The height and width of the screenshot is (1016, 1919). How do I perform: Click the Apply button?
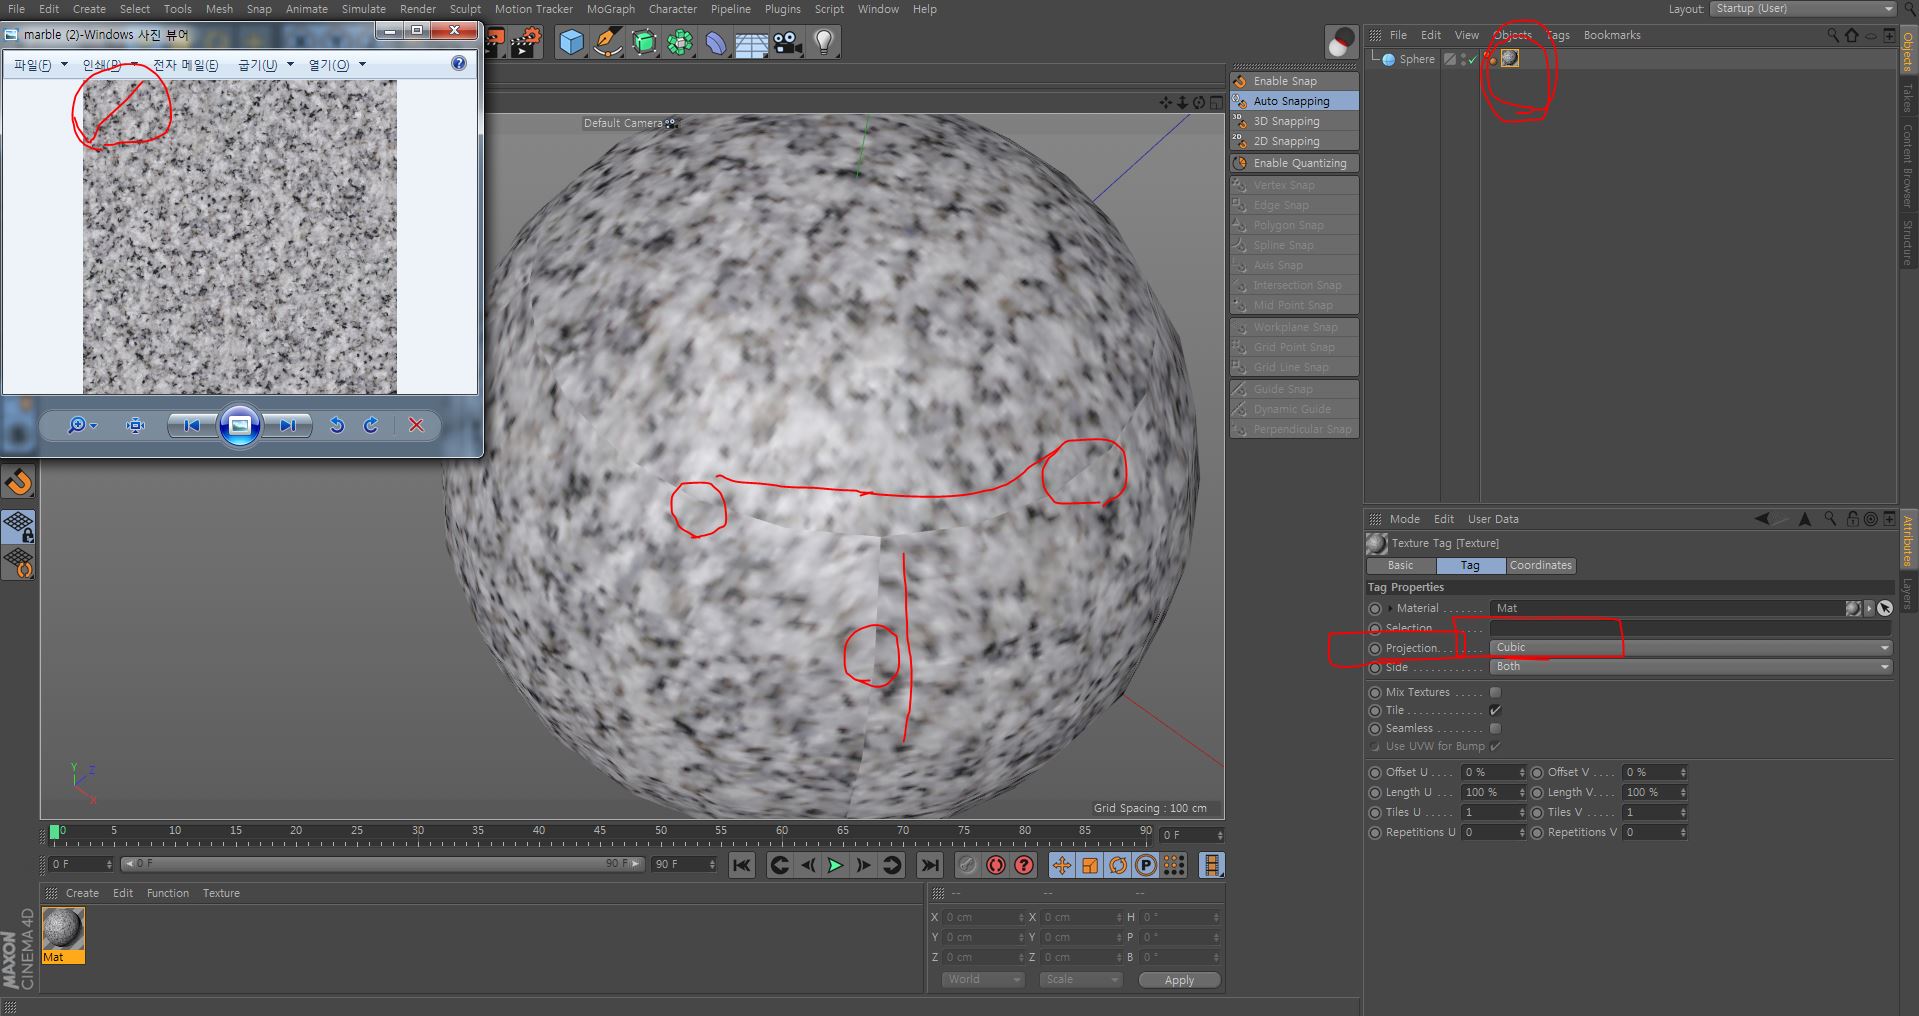[x=1180, y=980]
